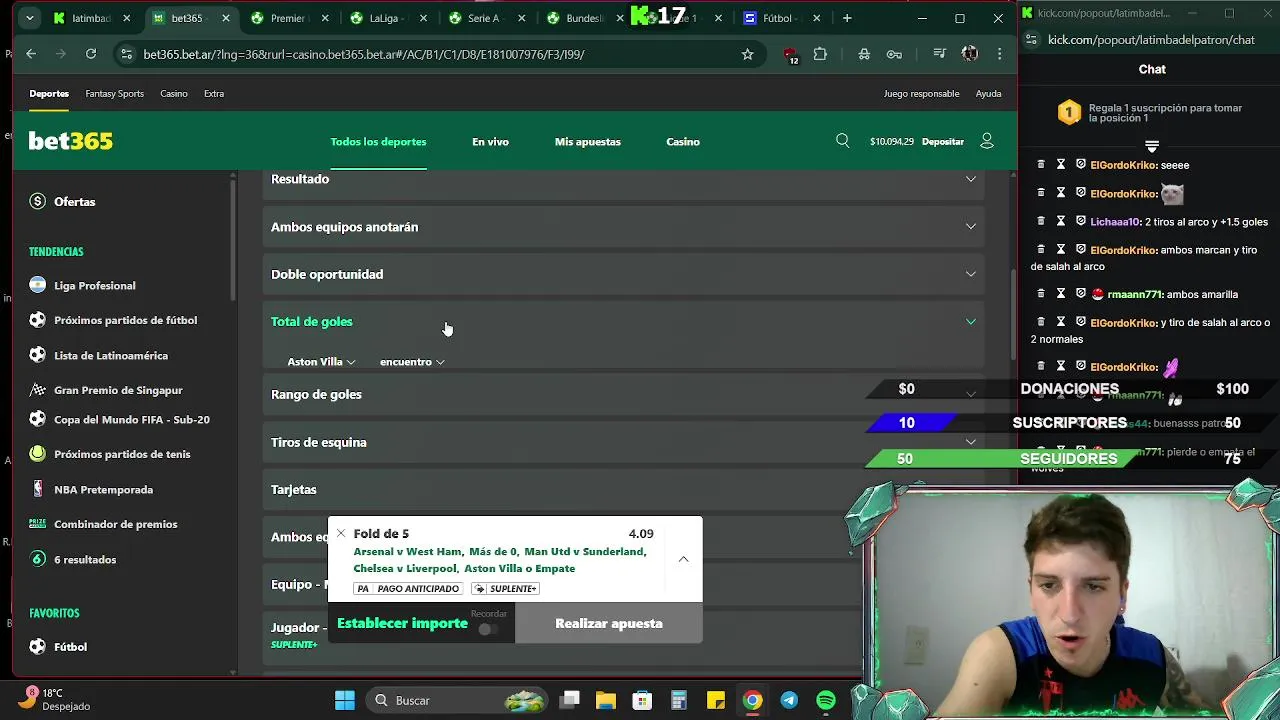Click the bet365 logo

(70, 141)
